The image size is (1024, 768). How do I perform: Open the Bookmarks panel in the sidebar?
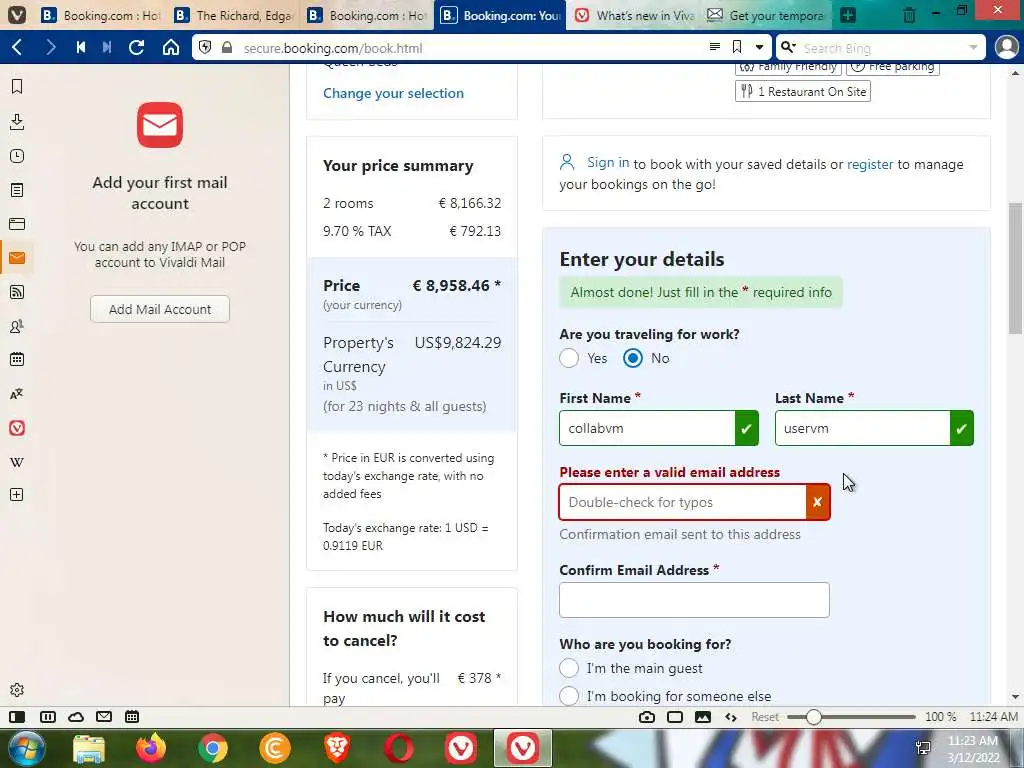(x=17, y=87)
